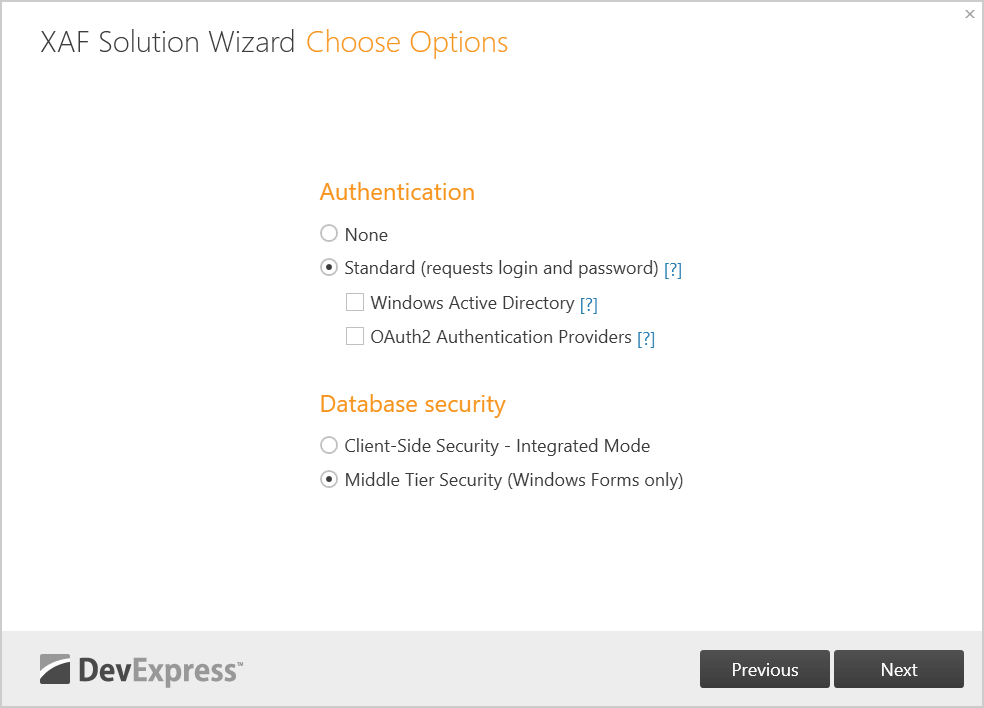Open help link for OAuth2 Authentication Providers
Viewport: 984px width, 708px height.
[x=646, y=337]
